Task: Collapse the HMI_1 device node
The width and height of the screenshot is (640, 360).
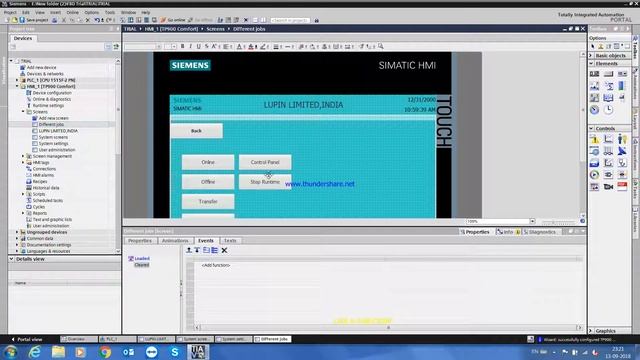Action: point(17,87)
